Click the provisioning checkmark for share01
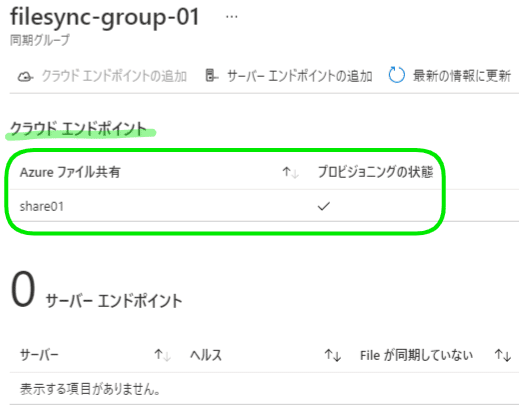The height and width of the screenshot is (405, 519). [x=324, y=206]
